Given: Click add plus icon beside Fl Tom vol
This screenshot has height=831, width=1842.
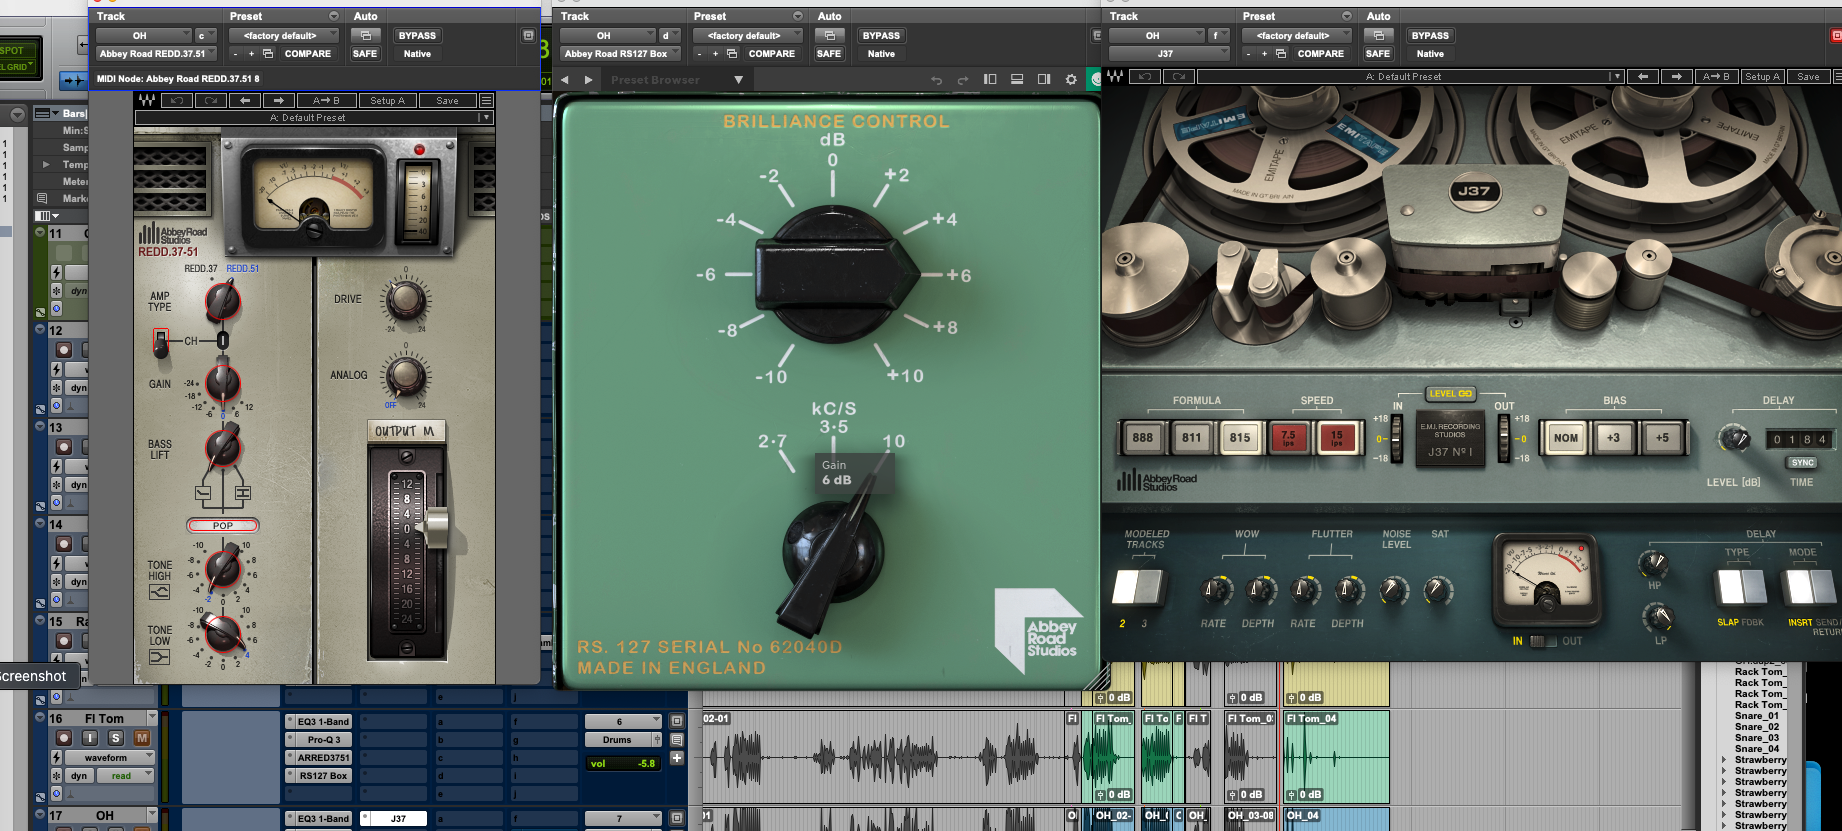Looking at the screenshot, I should click(x=677, y=758).
